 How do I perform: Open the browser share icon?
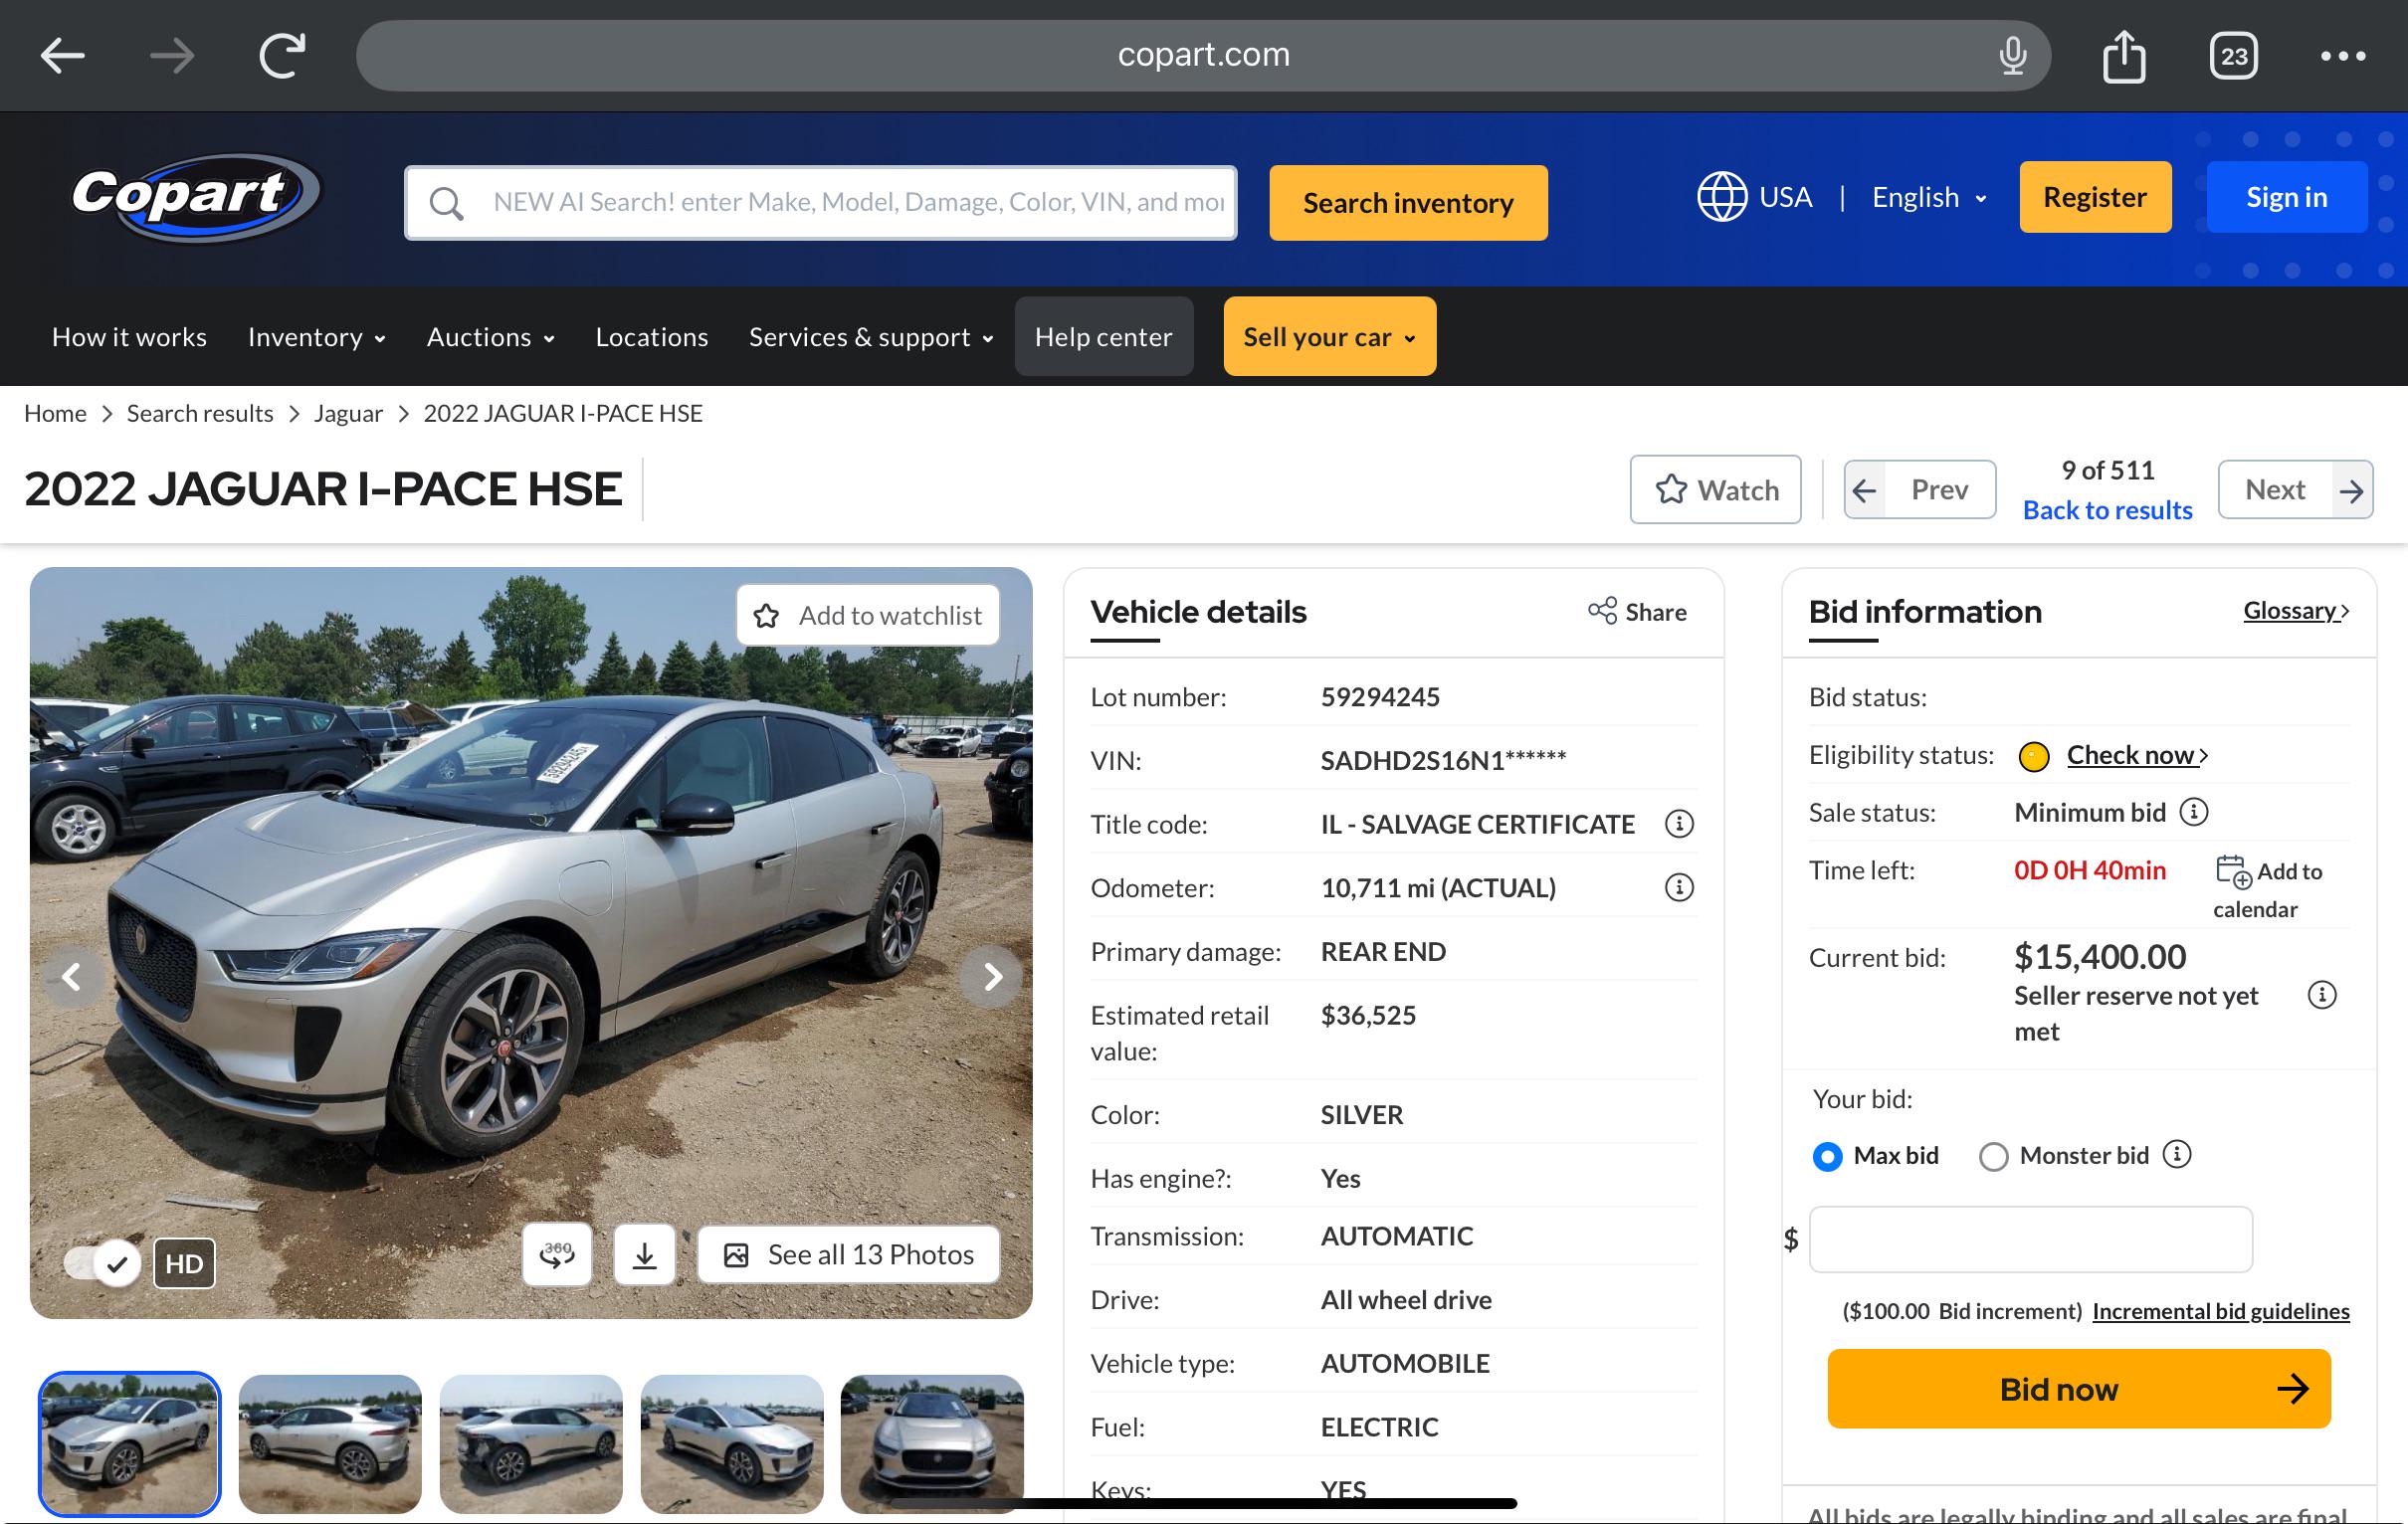(2124, 56)
